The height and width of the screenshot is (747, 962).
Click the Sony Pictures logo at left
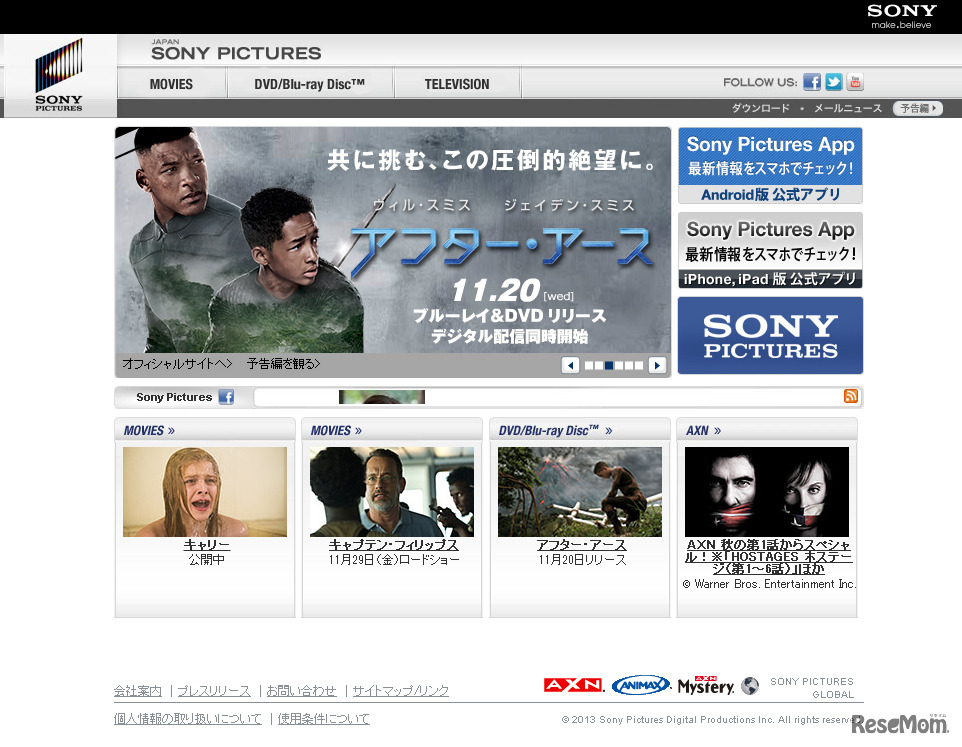59,75
